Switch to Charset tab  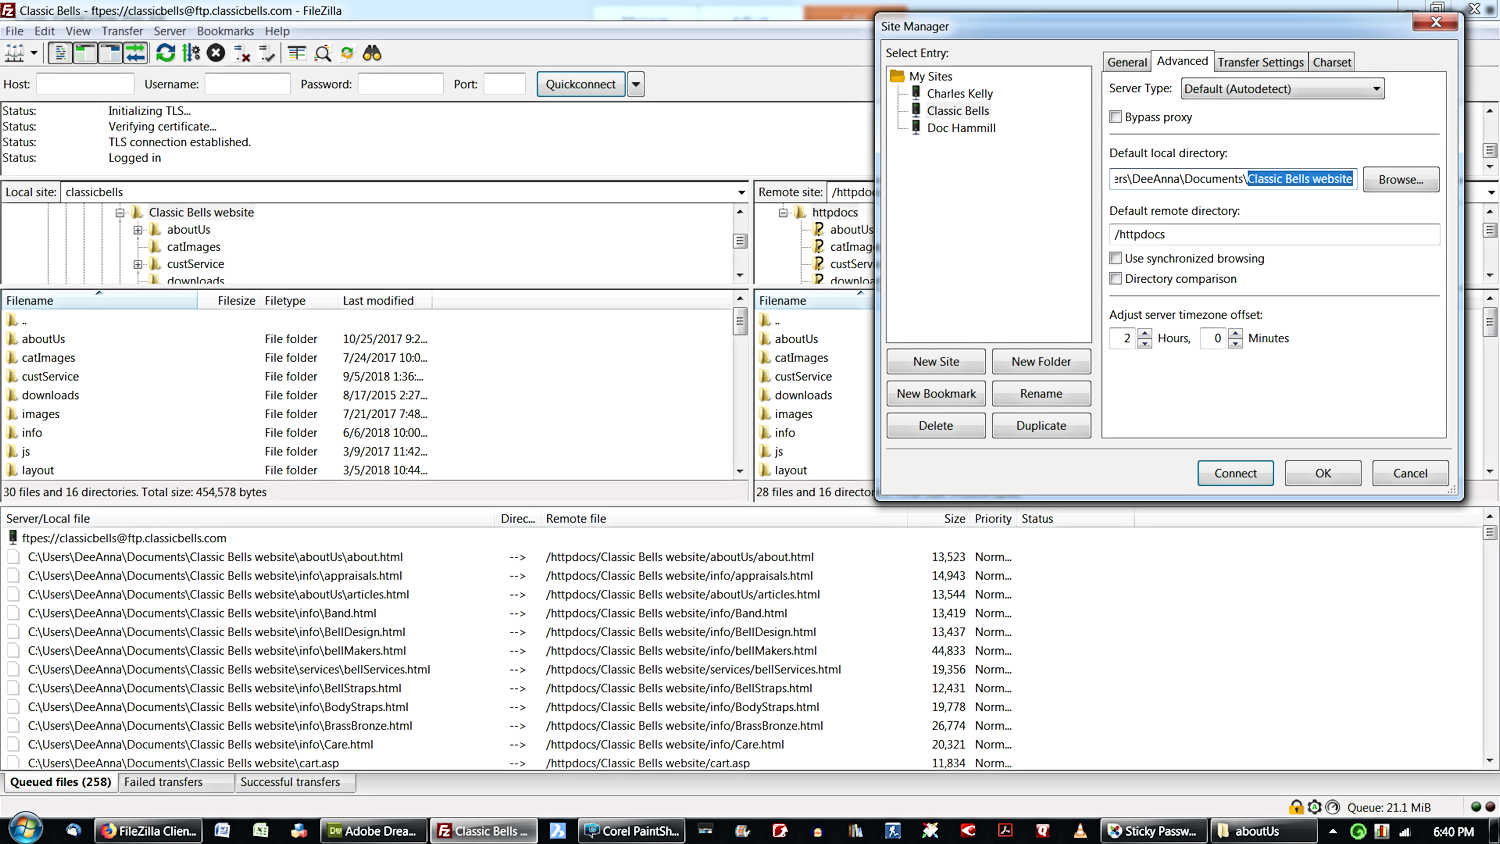pos(1332,62)
